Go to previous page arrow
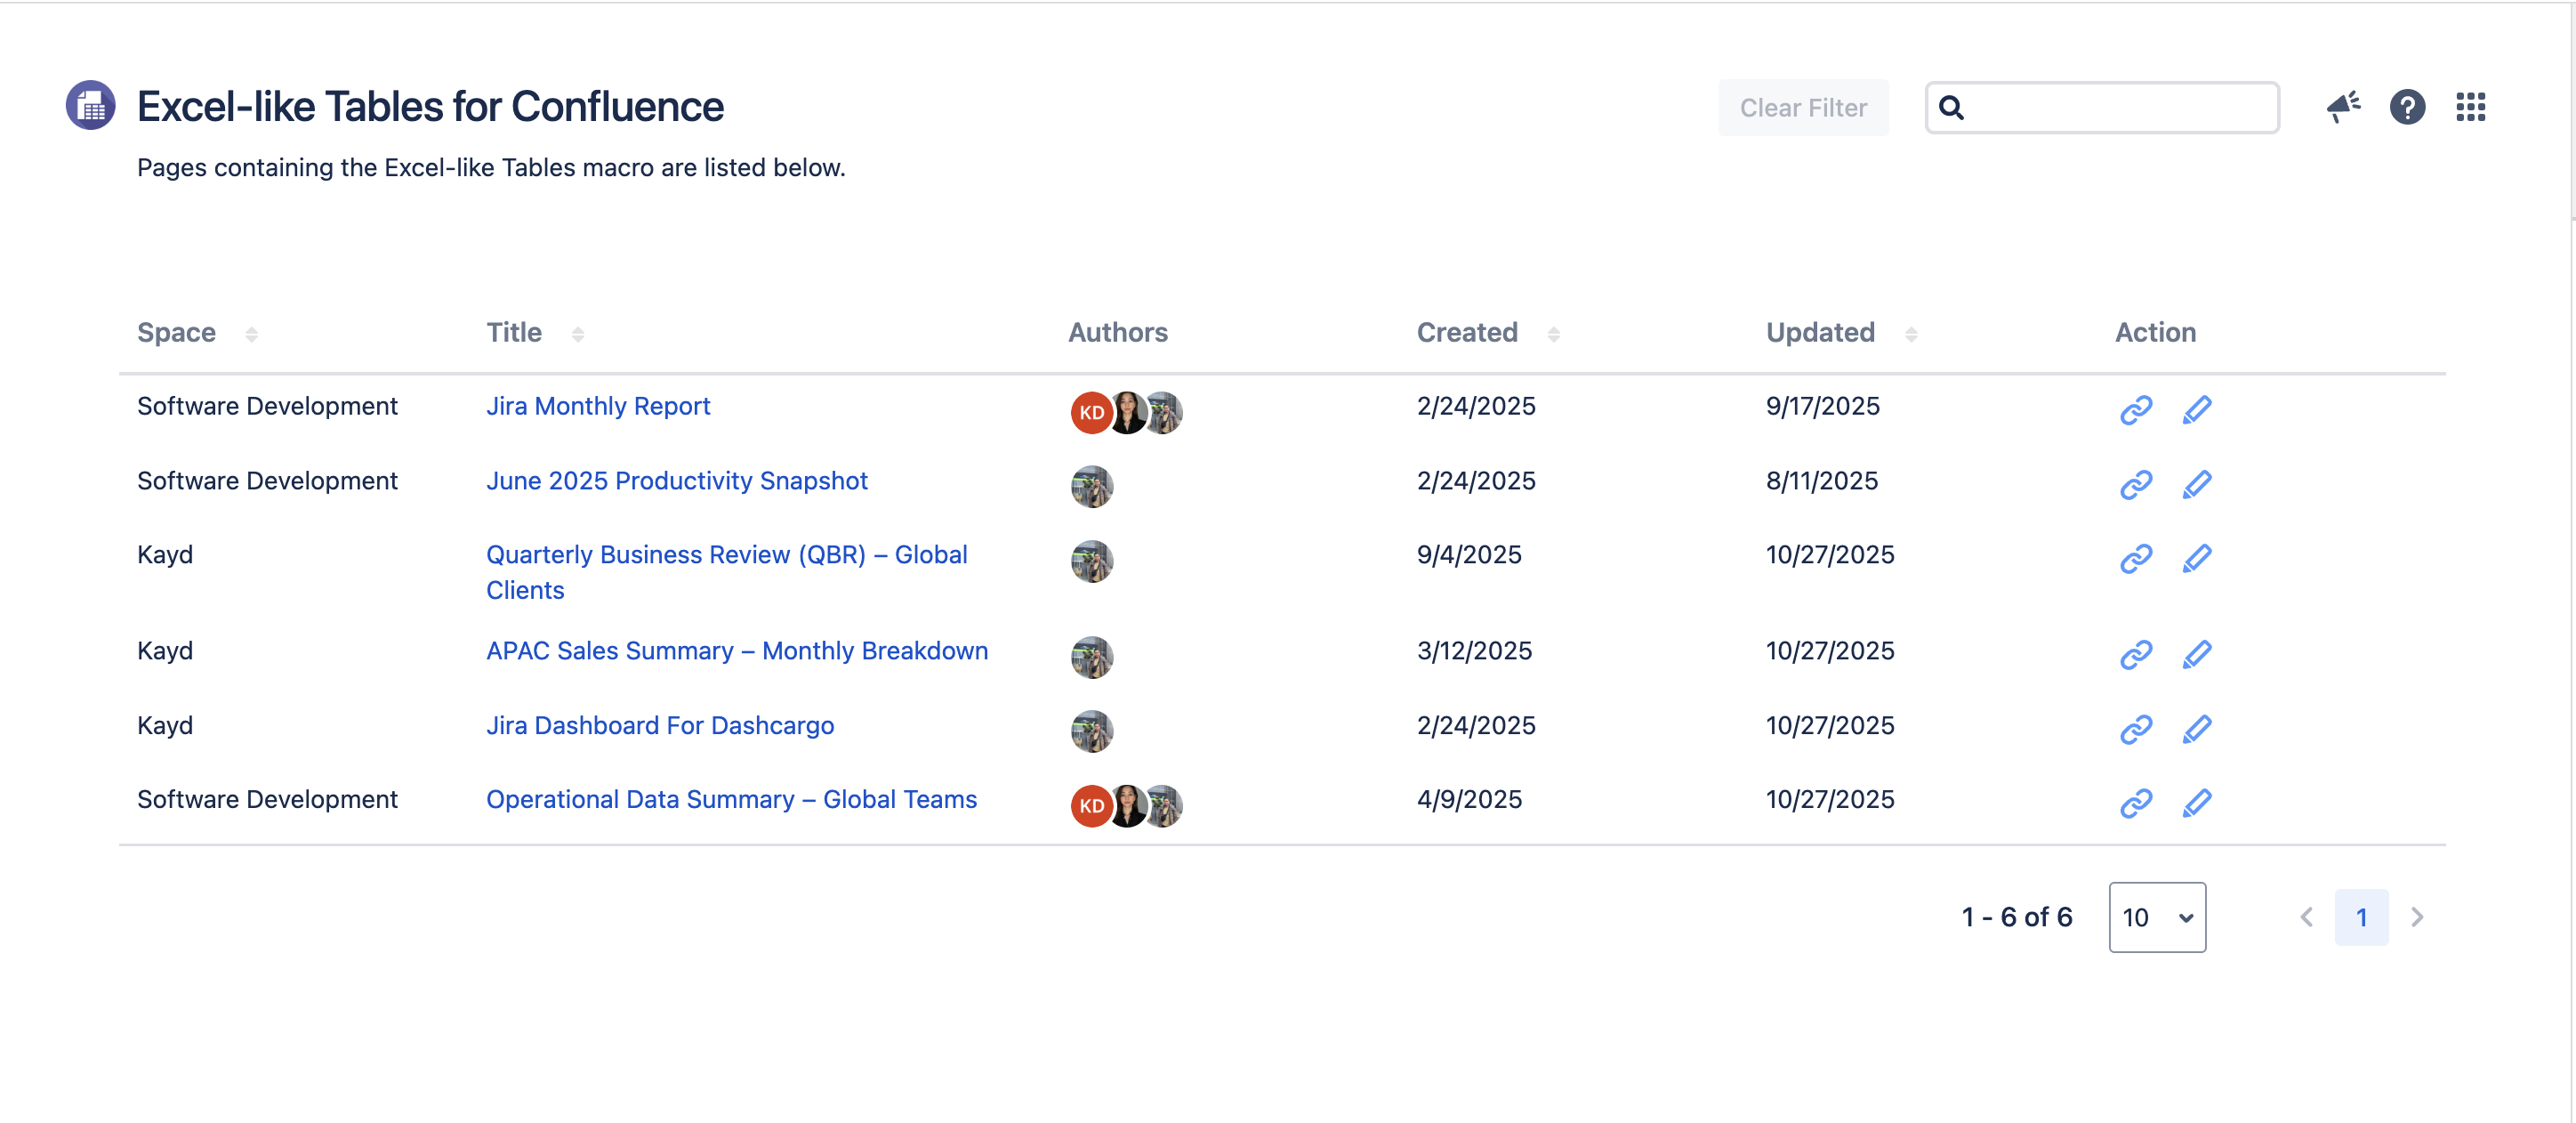Screen dimensions: 2576x1123 tap(2306, 917)
